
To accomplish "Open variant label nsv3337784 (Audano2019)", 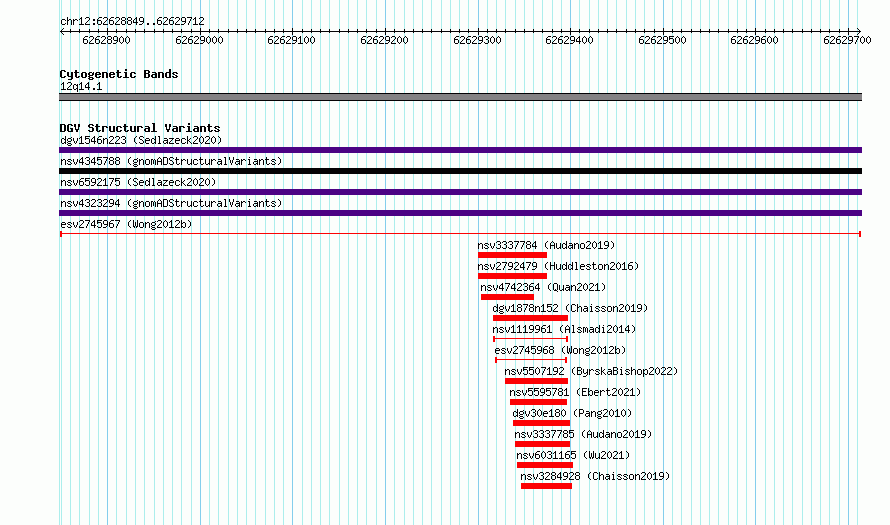I will click(547, 245).
